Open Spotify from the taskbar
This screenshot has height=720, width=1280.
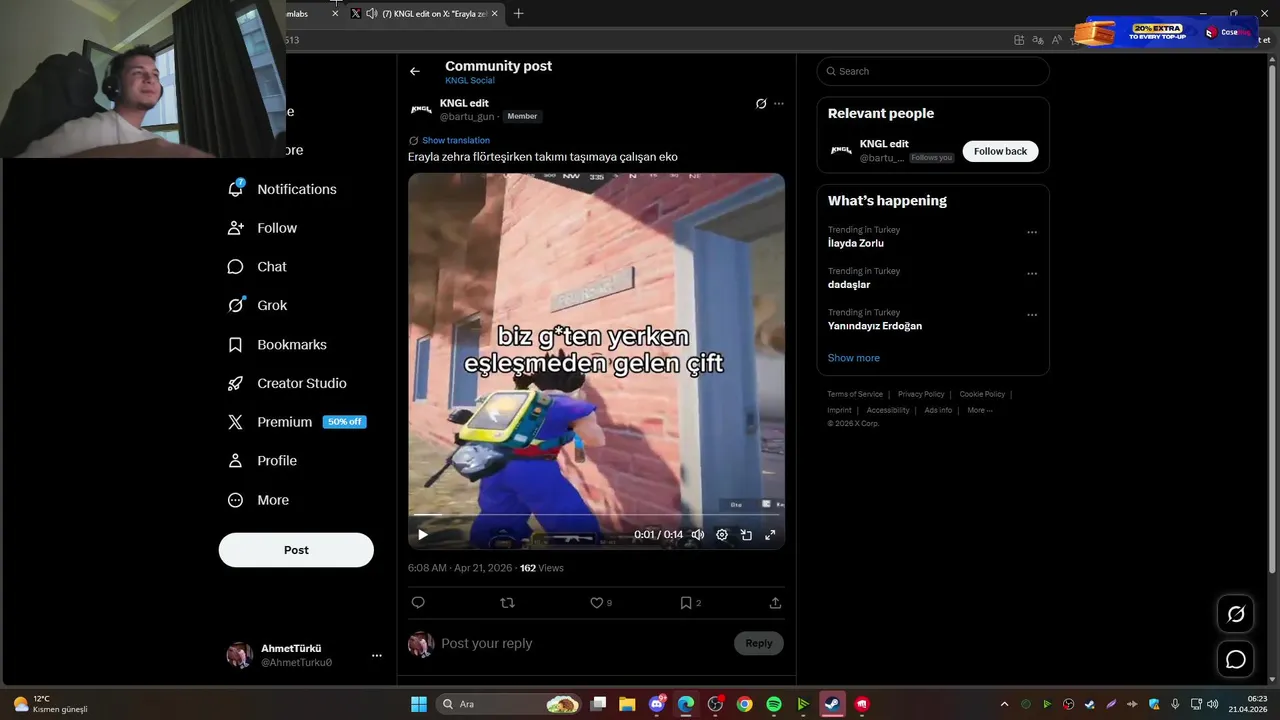pos(774,704)
